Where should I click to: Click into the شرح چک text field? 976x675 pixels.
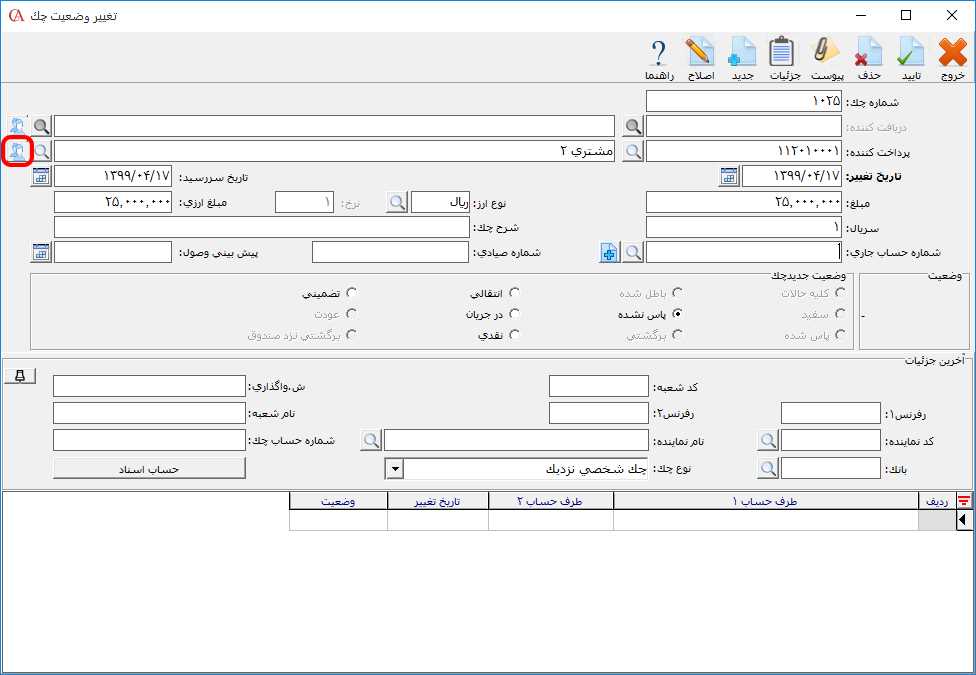[x=261, y=227]
